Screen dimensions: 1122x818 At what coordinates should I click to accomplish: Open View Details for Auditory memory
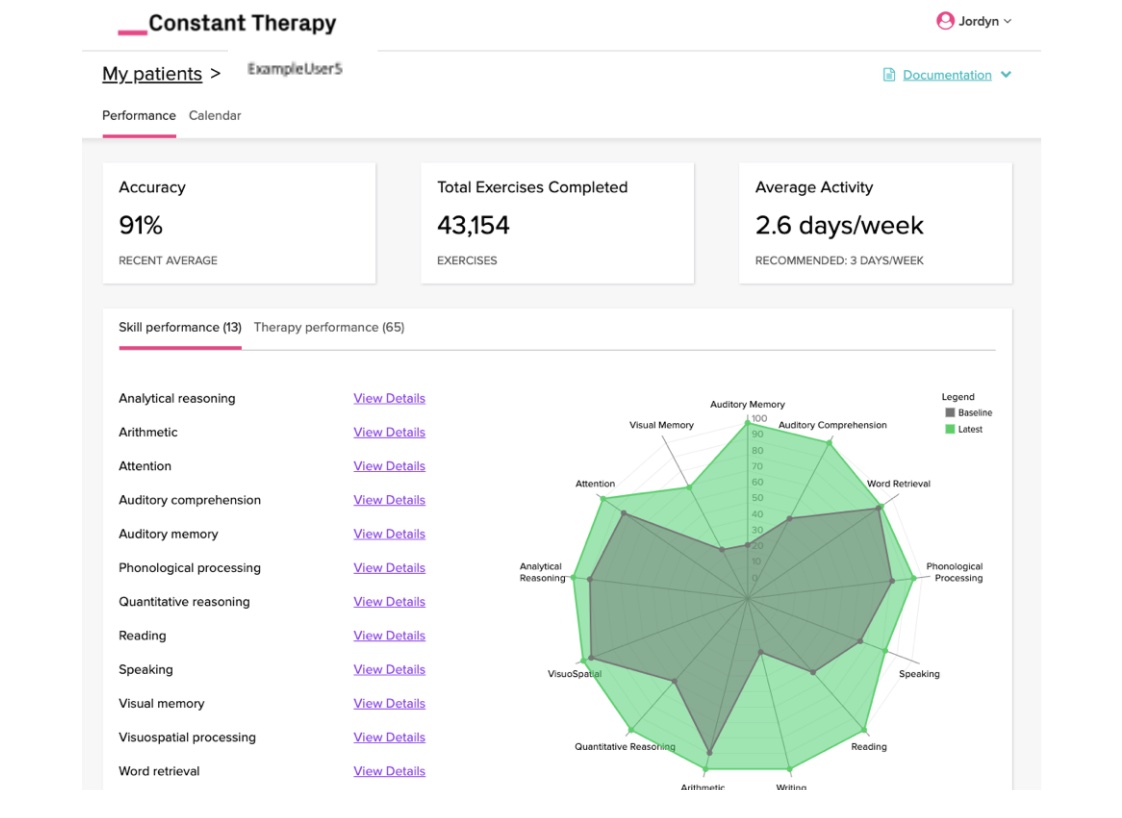point(389,534)
